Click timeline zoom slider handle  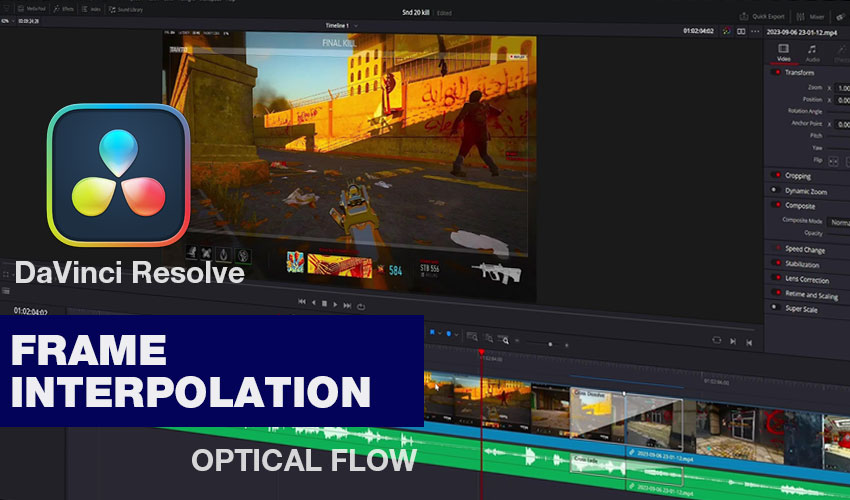click(x=550, y=344)
